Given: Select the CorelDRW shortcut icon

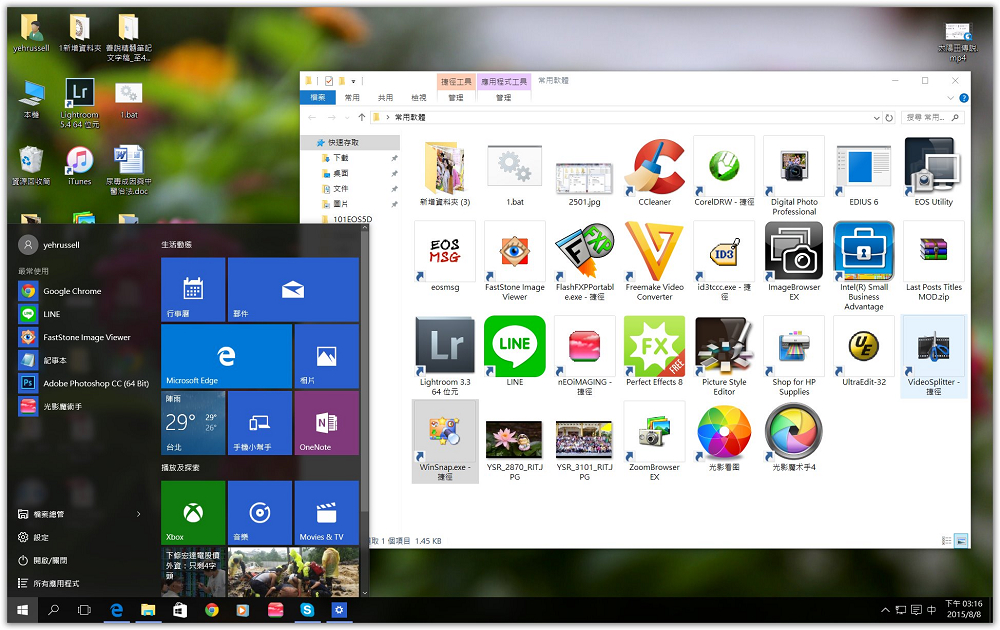Looking at the screenshot, I should pos(724,172).
